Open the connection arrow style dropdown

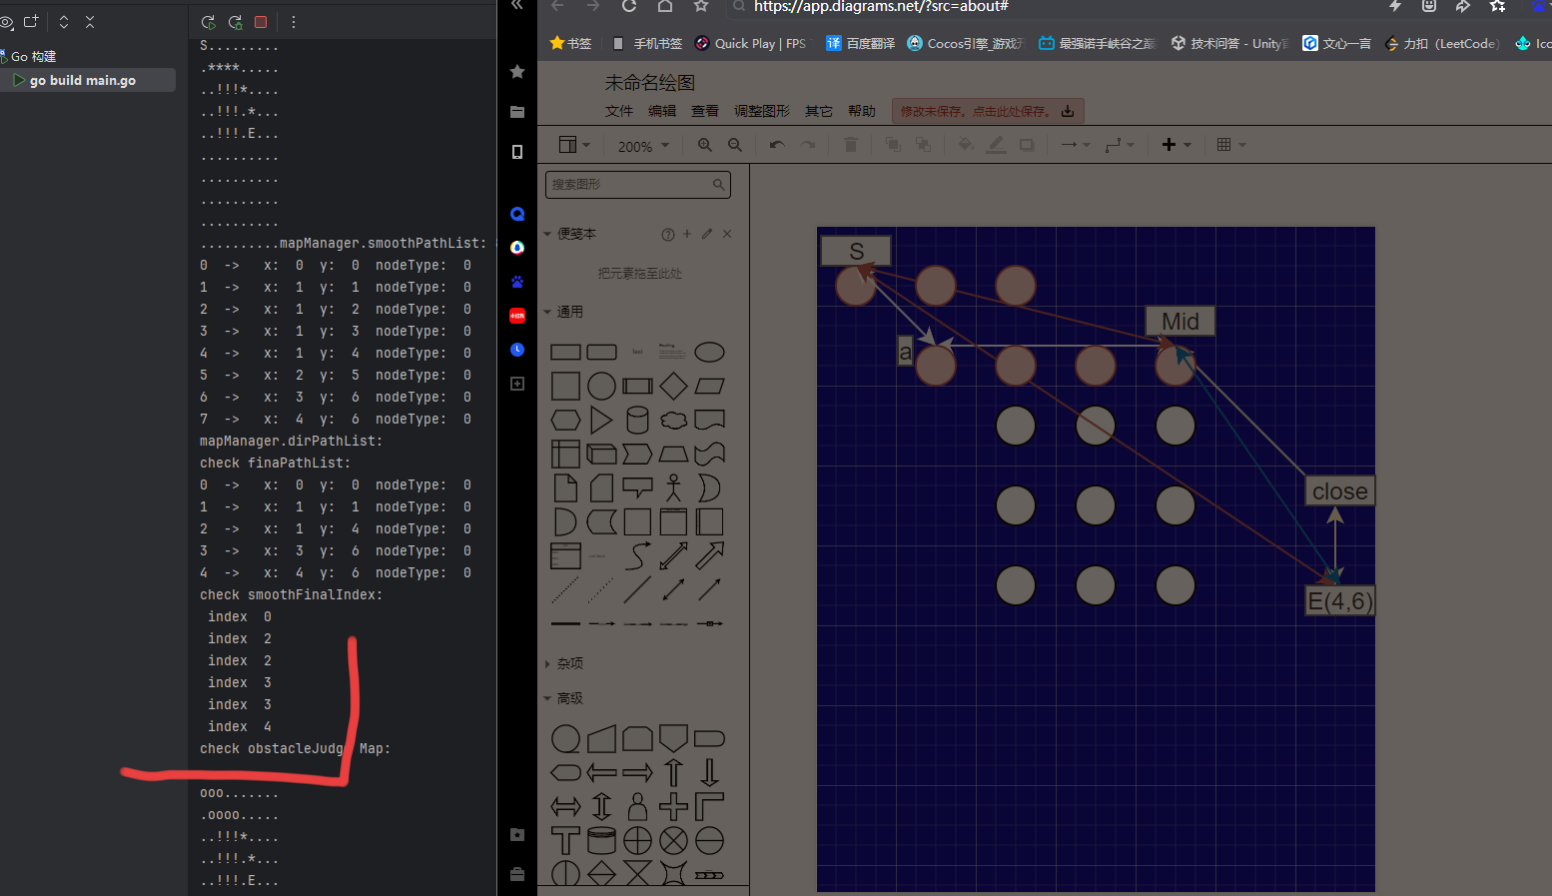coord(1075,145)
